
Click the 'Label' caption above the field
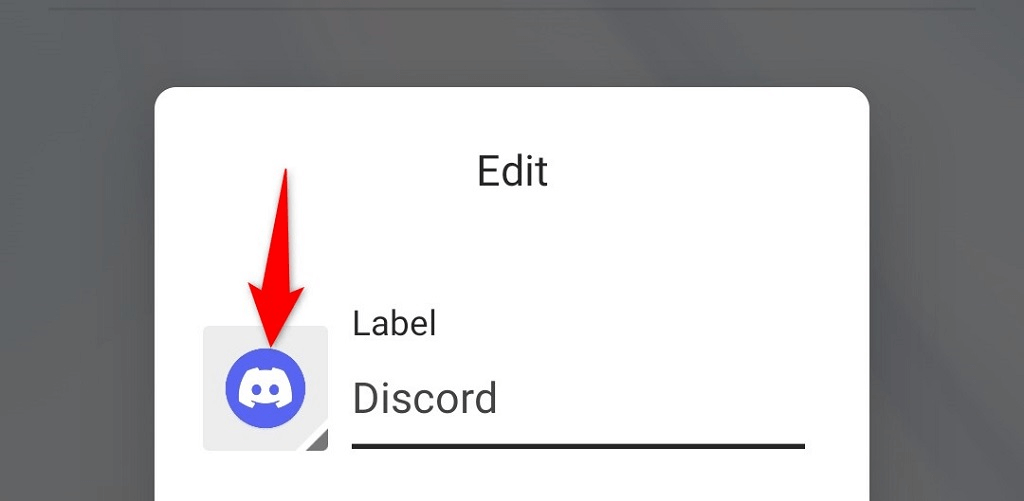pyautogui.click(x=394, y=323)
